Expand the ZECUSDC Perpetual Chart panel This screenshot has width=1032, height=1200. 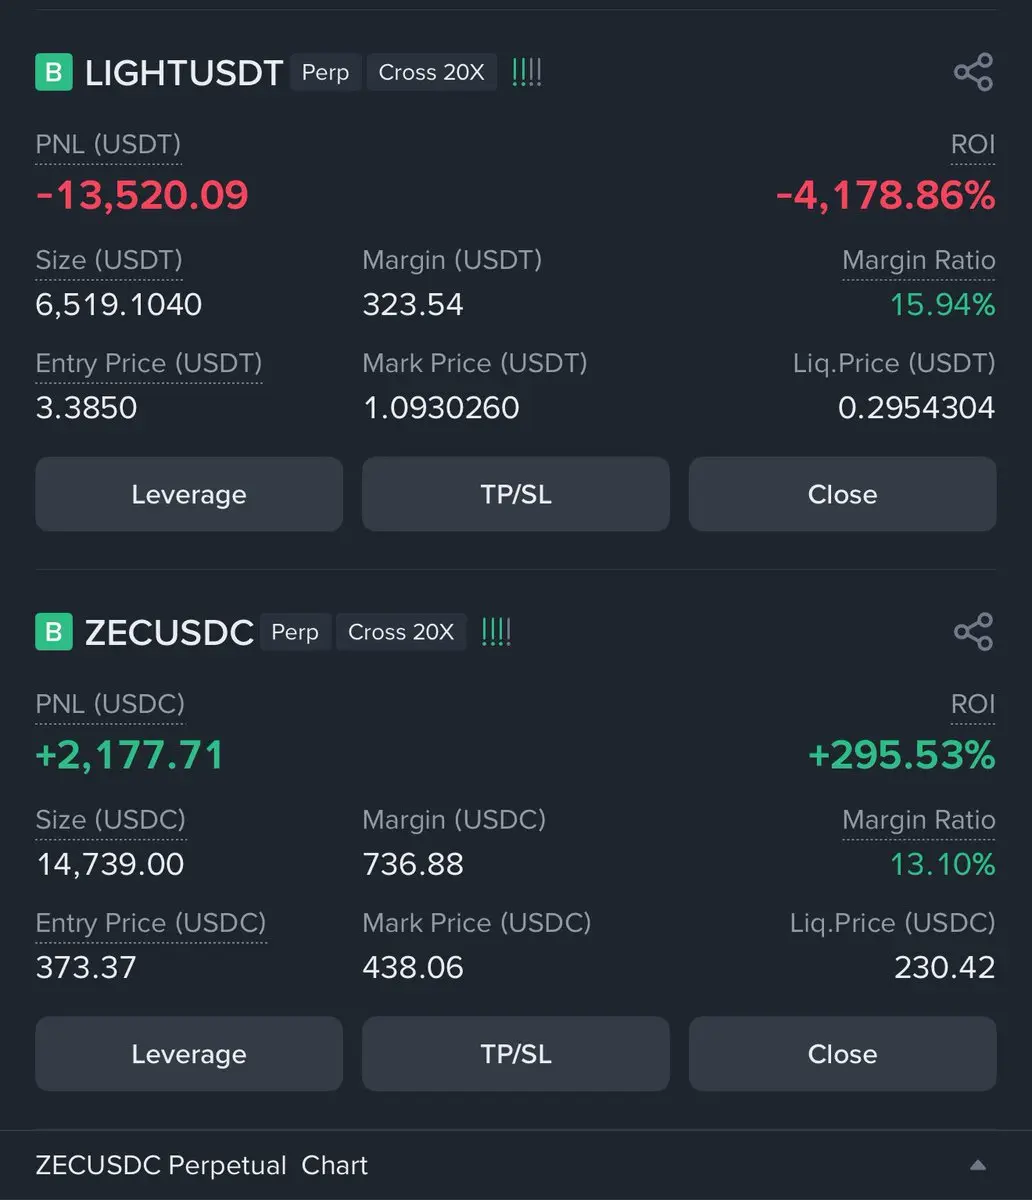[978, 1165]
